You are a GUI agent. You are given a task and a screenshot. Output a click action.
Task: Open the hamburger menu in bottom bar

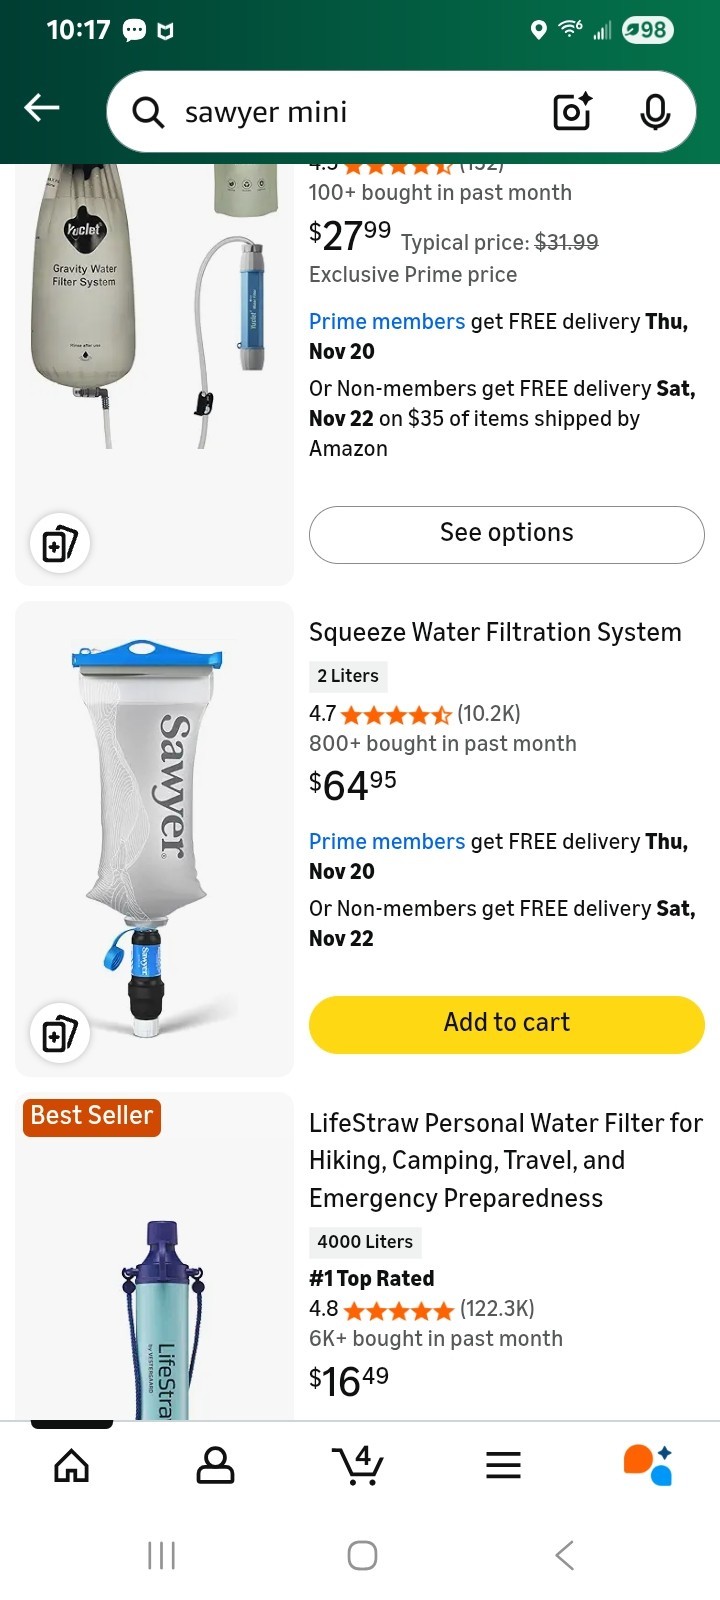[503, 1464]
